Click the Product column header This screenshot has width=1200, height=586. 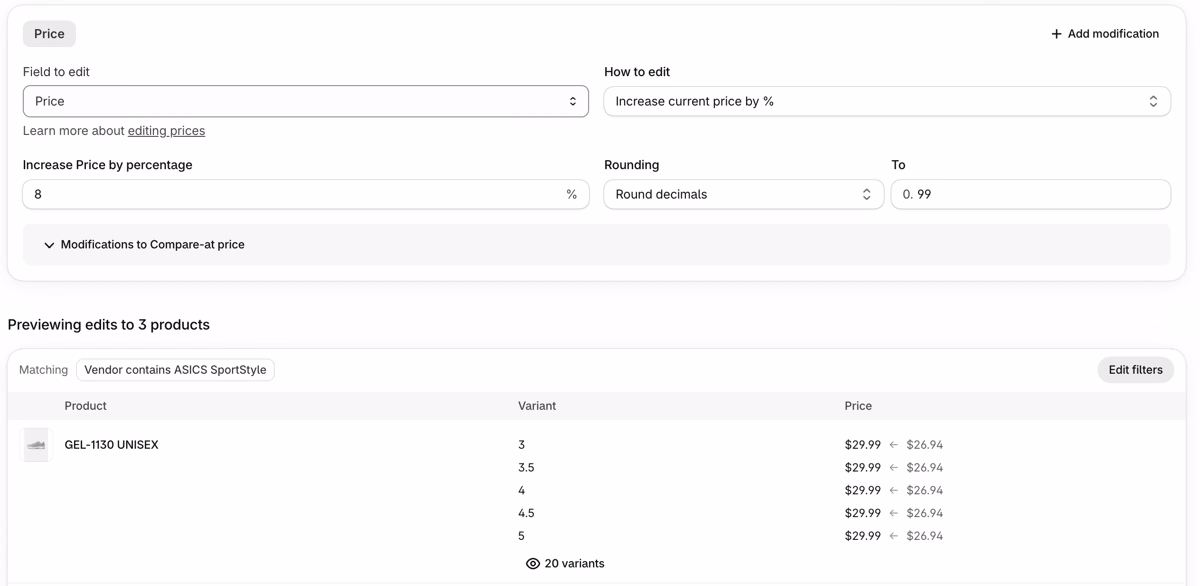tap(85, 406)
